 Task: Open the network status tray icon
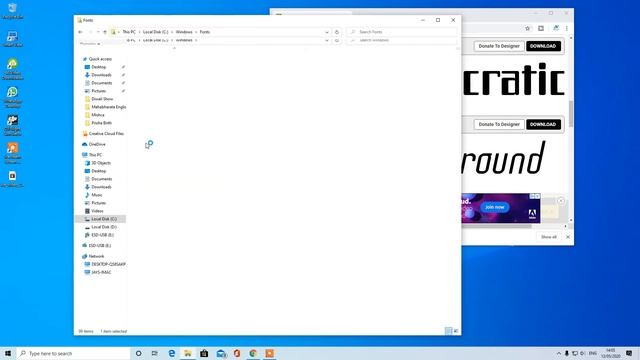575,353
